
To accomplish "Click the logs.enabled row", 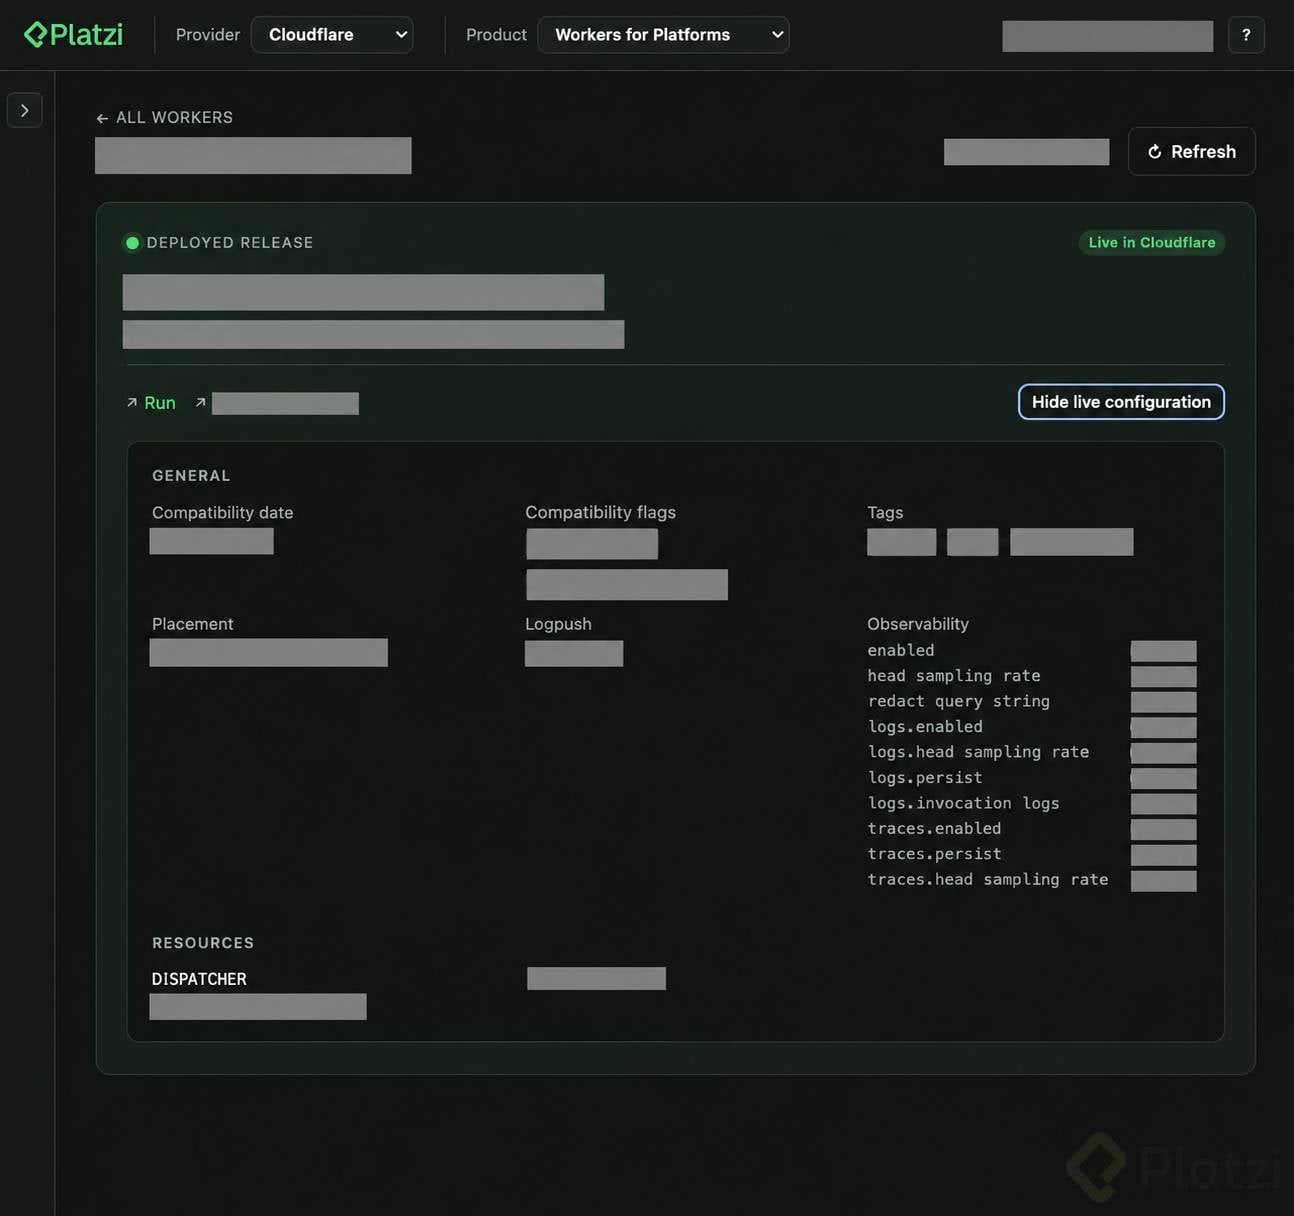I will [x=1031, y=727].
